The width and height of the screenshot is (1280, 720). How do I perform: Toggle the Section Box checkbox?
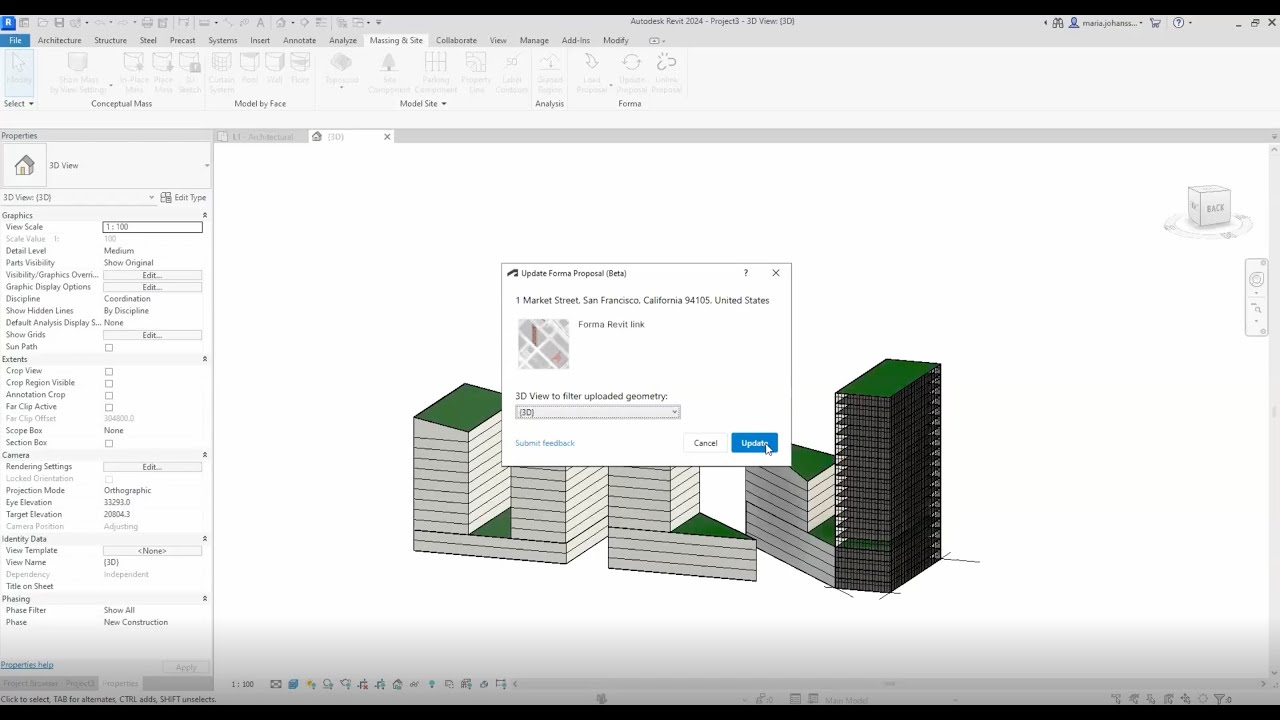point(109,443)
